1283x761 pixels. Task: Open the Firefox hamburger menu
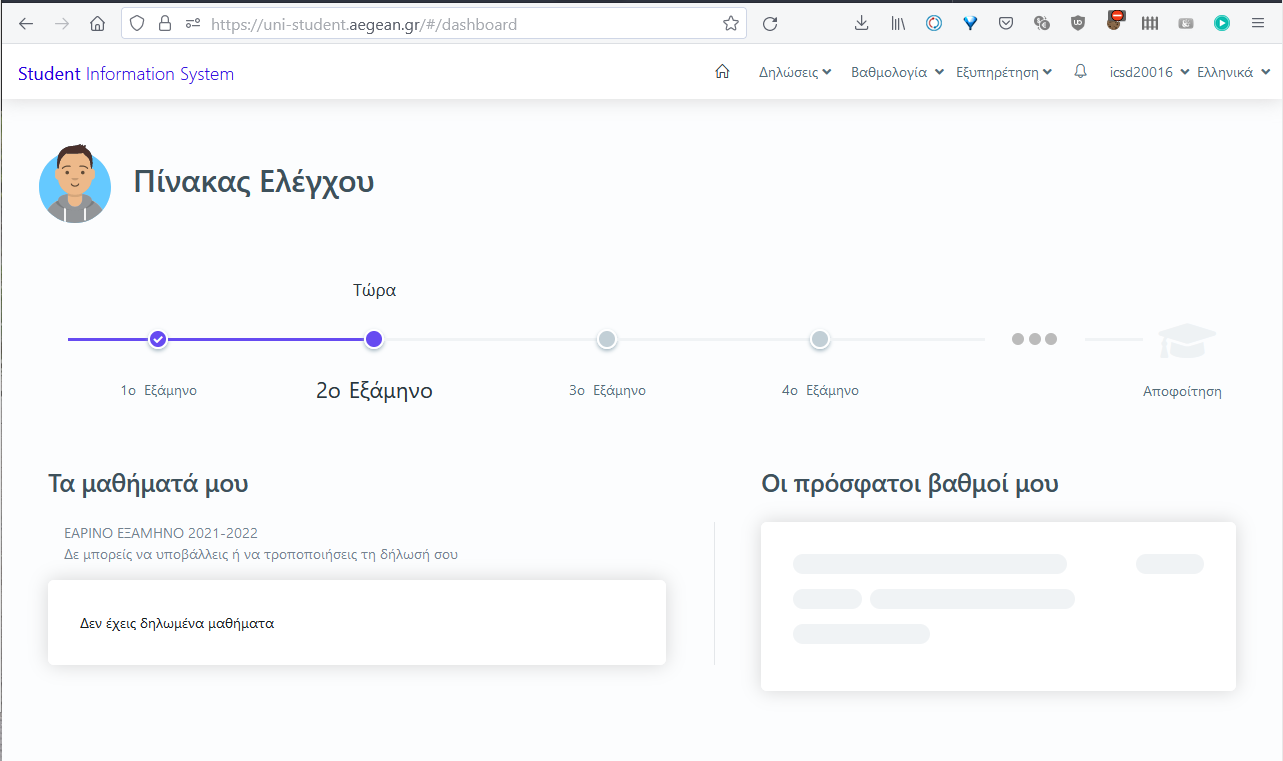[x=1258, y=24]
